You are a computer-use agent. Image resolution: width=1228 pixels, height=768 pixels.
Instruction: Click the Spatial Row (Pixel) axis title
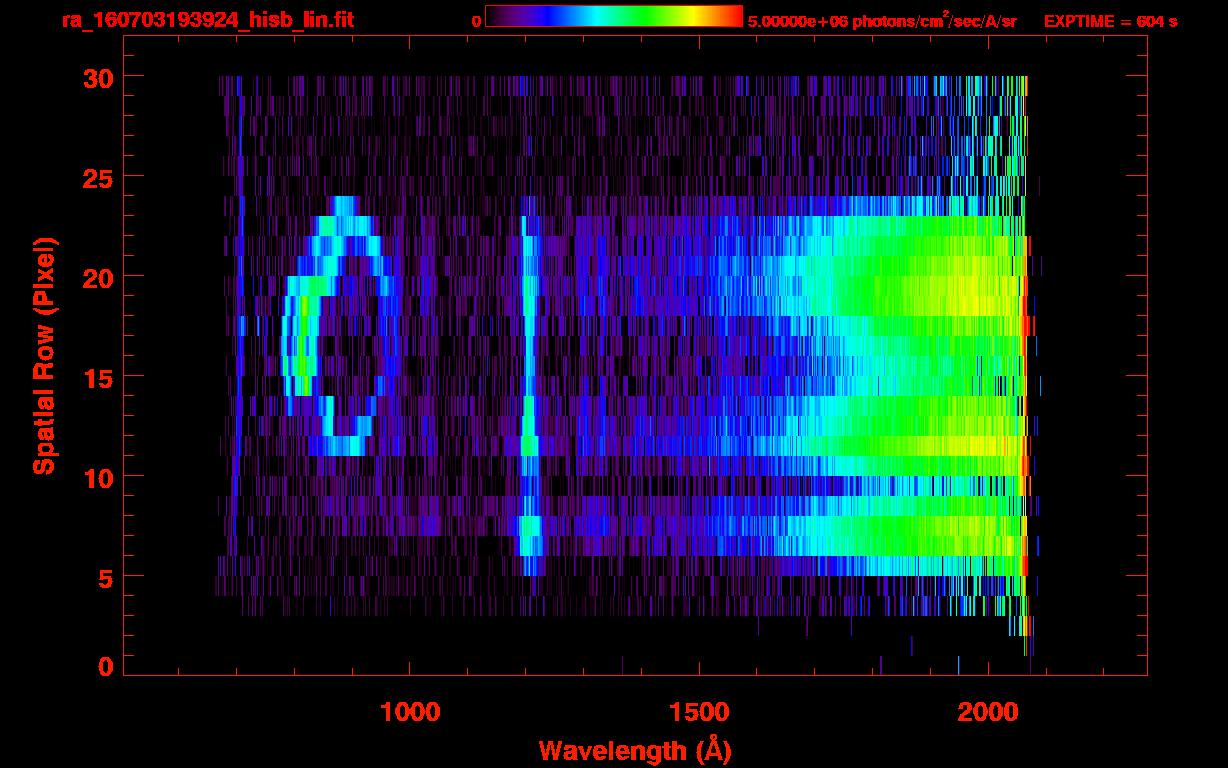(x=44, y=356)
